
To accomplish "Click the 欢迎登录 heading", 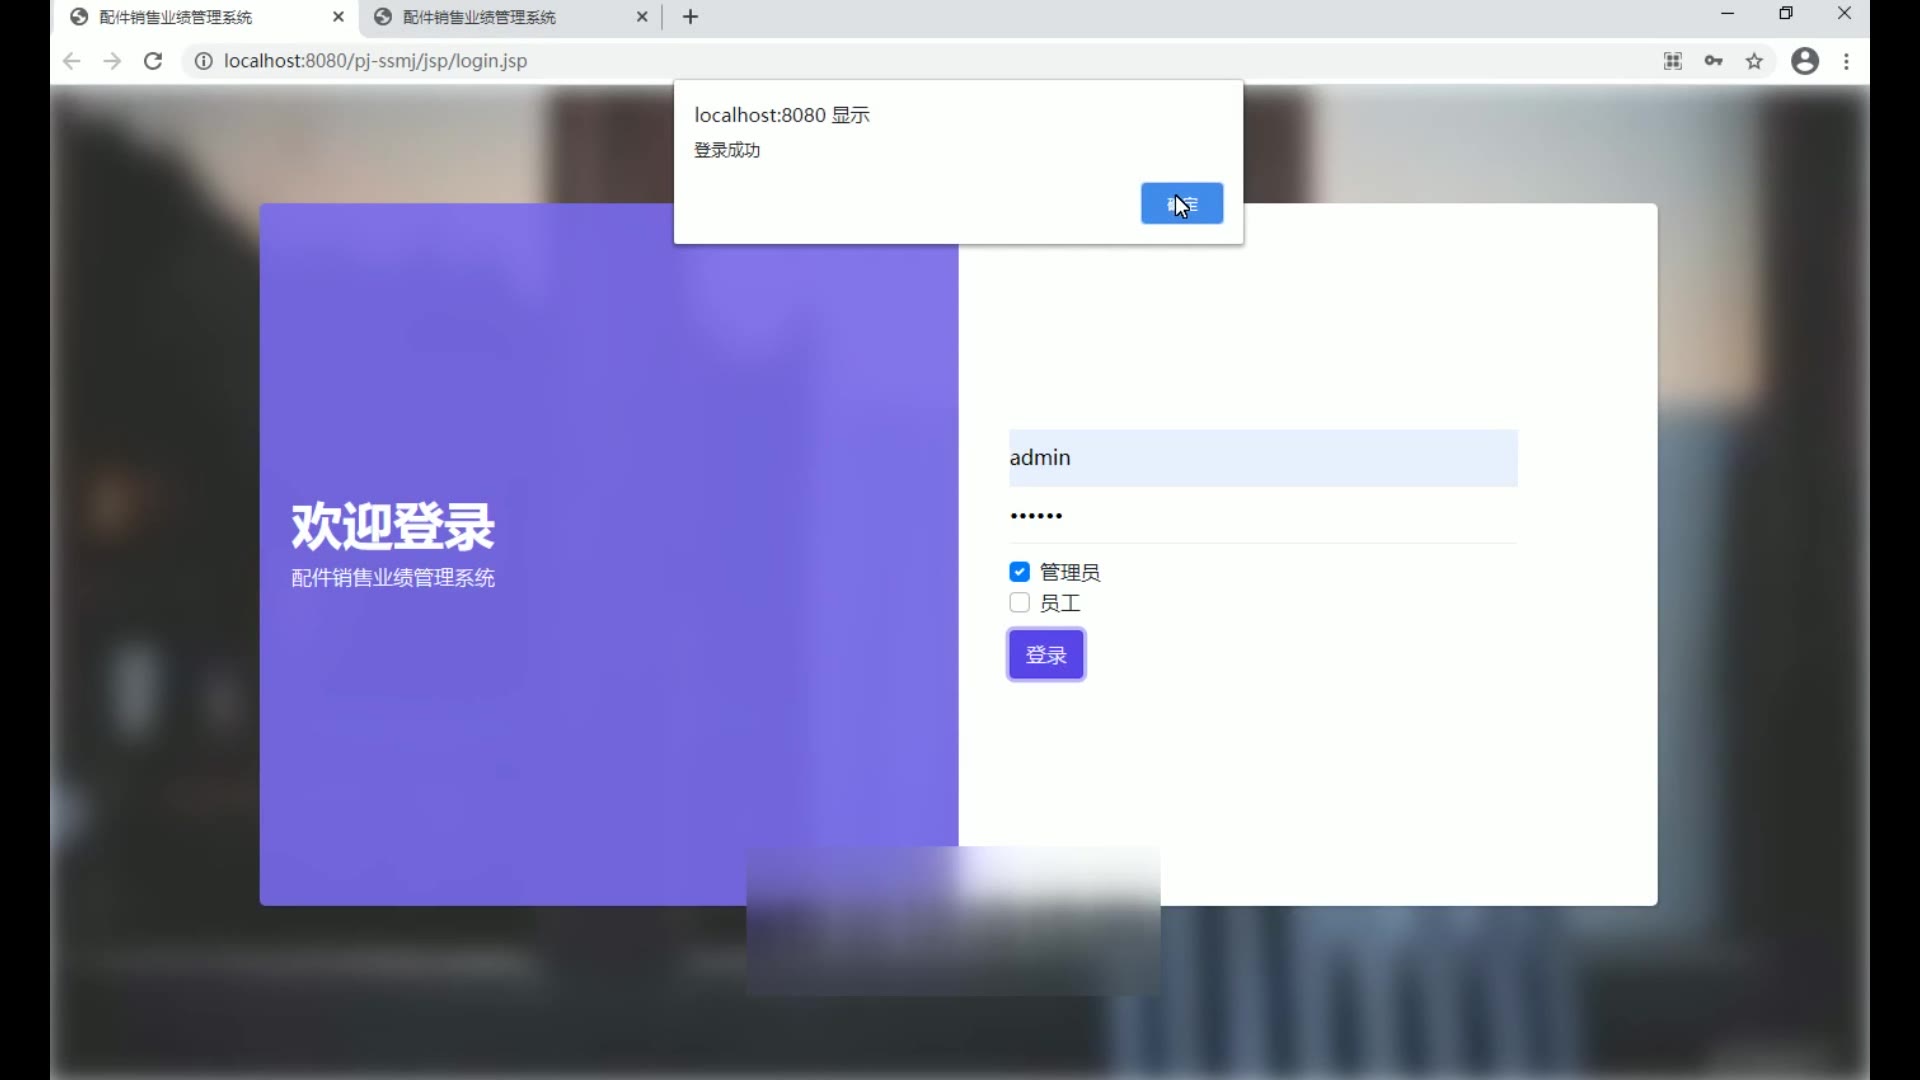I will (x=393, y=526).
